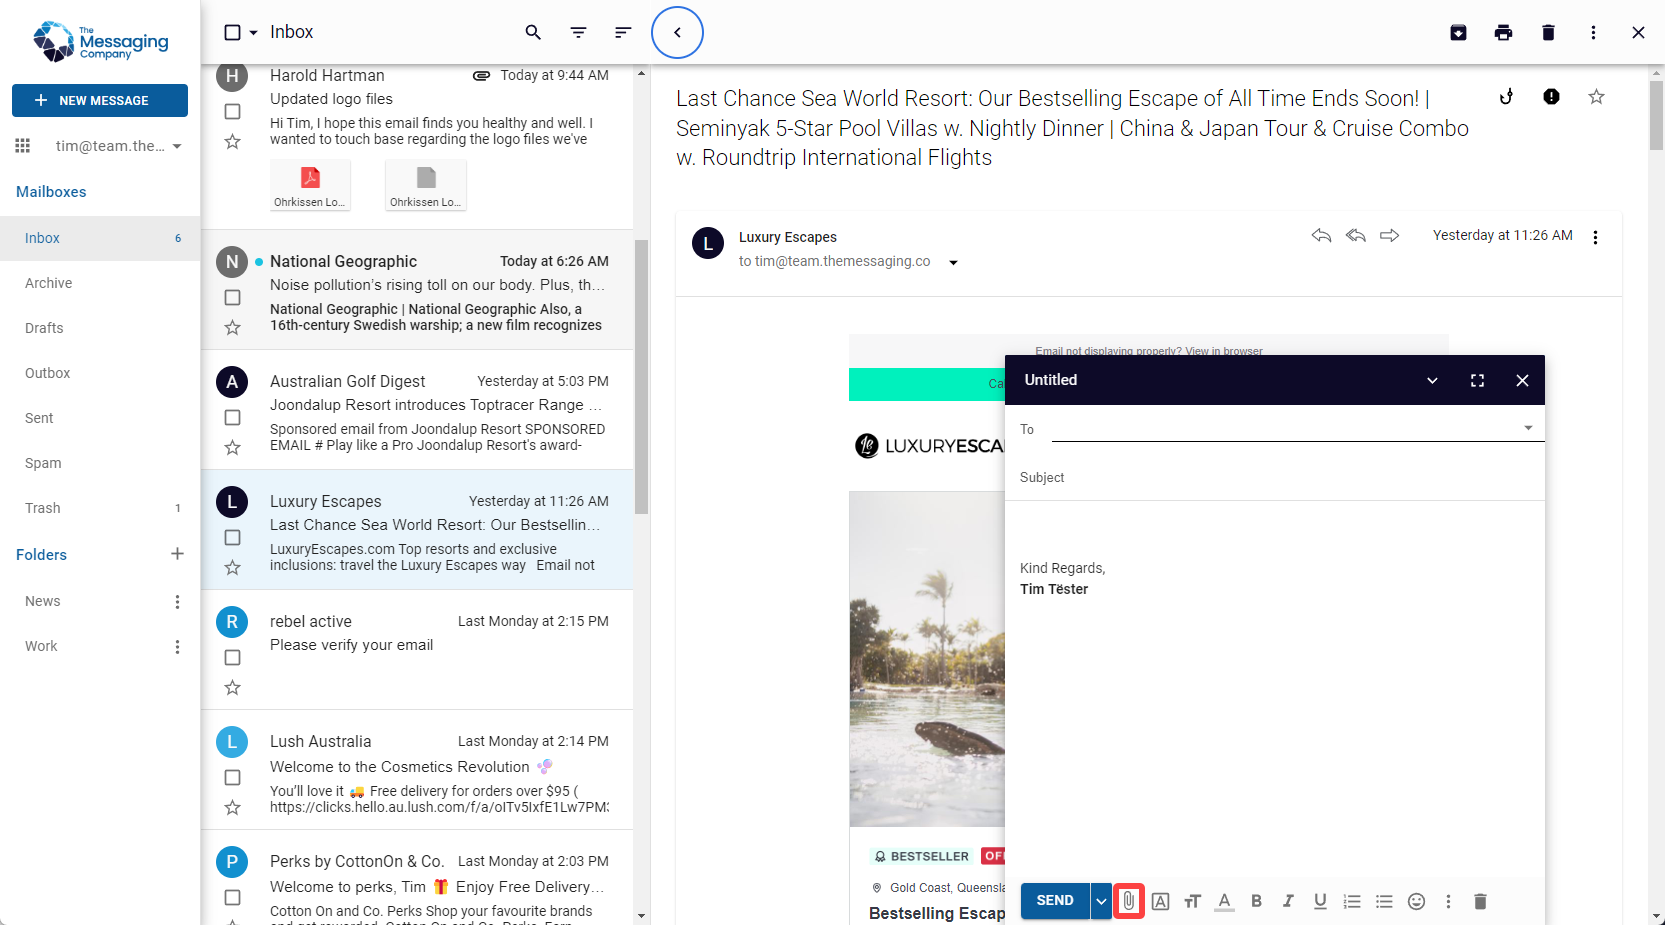Report the email as phishing
The width and height of the screenshot is (1665, 925).
coord(1551,97)
